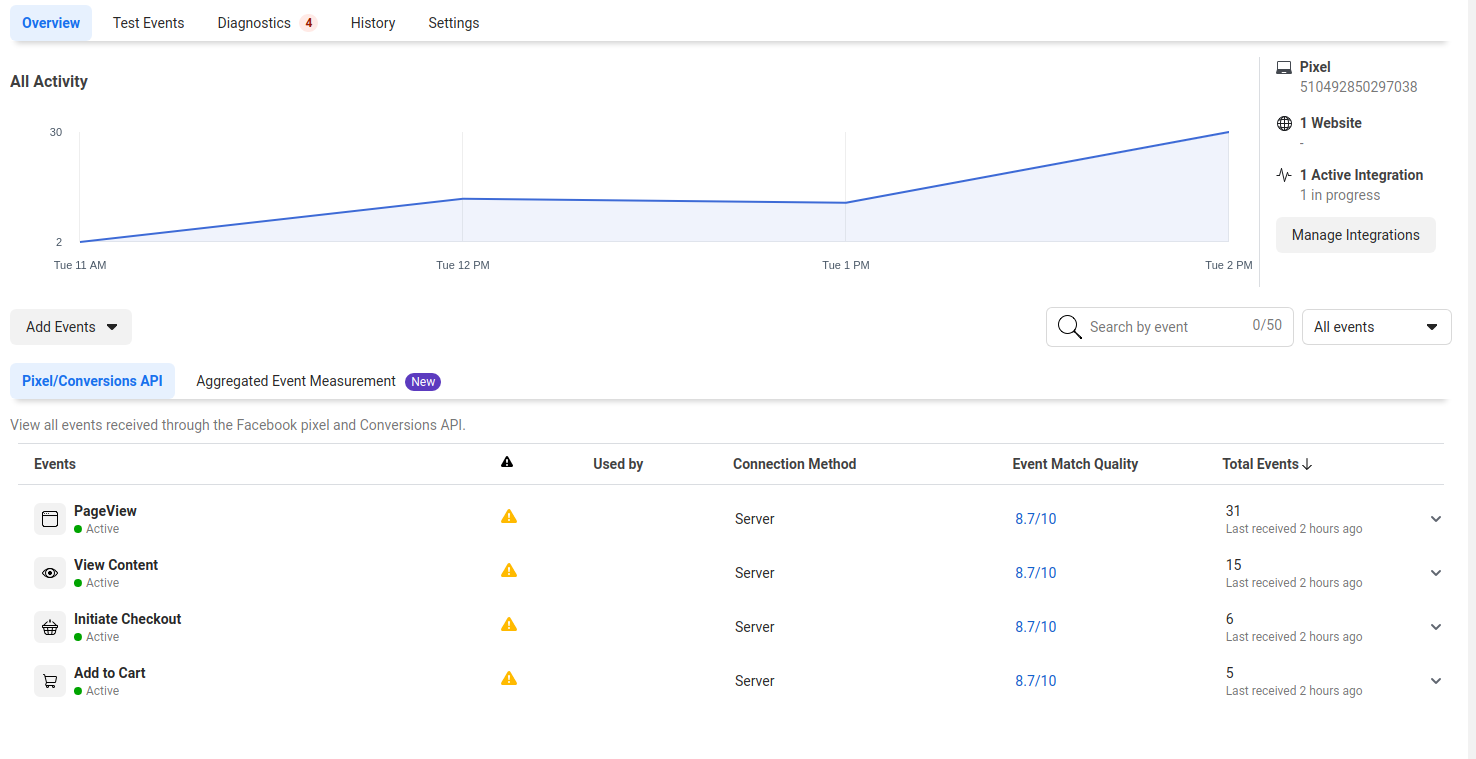Open the PageView 8.7/10 match quality link

click(1035, 519)
